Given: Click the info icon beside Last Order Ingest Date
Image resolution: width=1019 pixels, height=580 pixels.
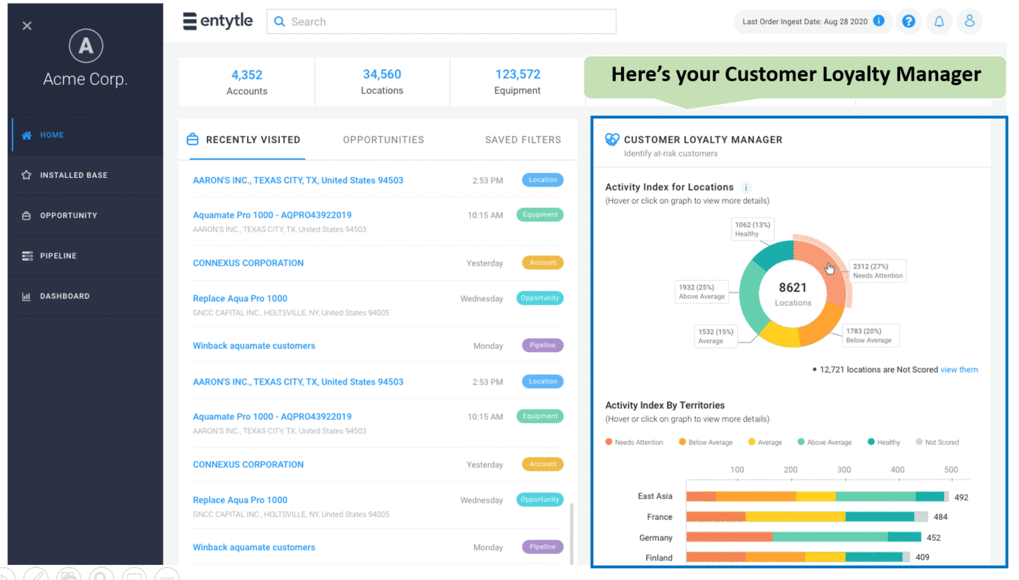Looking at the screenshot, I should (x=879, y=21).
